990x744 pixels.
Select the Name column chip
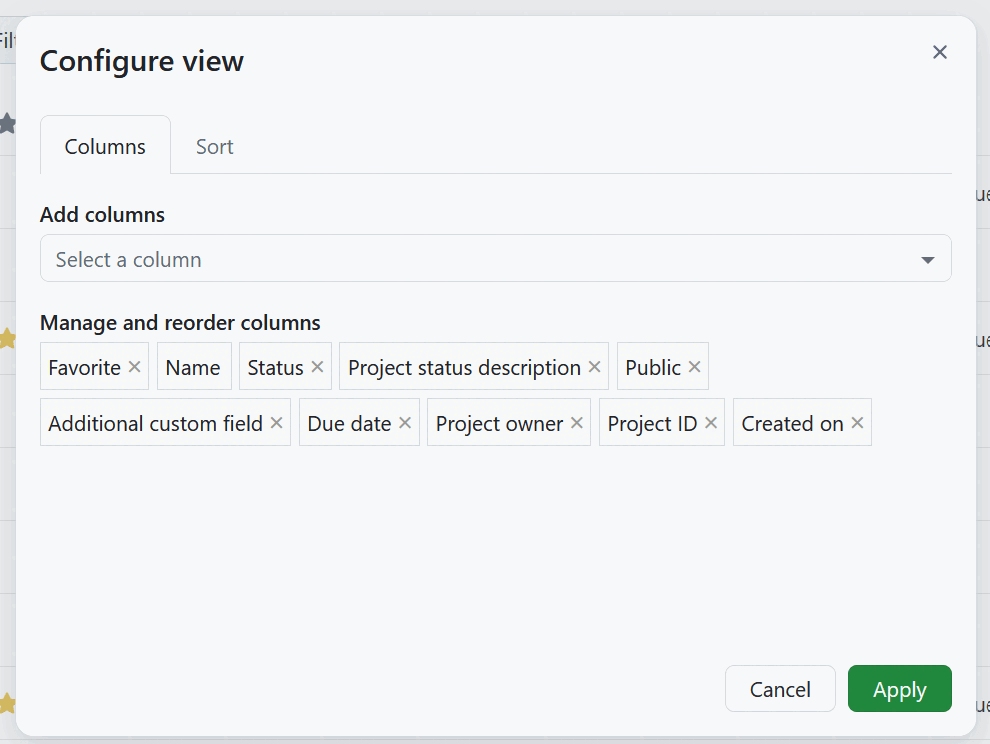tap(194, 366)
